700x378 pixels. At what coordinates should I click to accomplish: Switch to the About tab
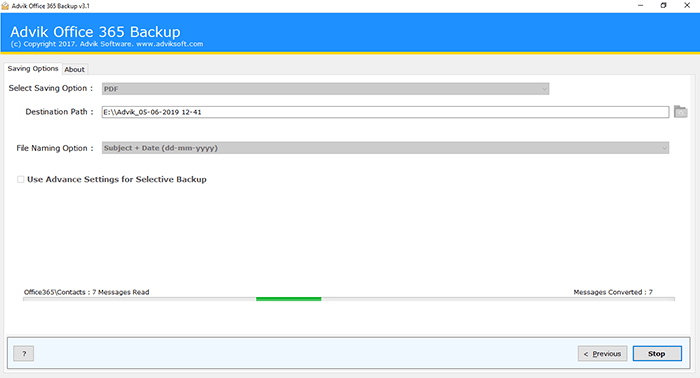(74, 69)
